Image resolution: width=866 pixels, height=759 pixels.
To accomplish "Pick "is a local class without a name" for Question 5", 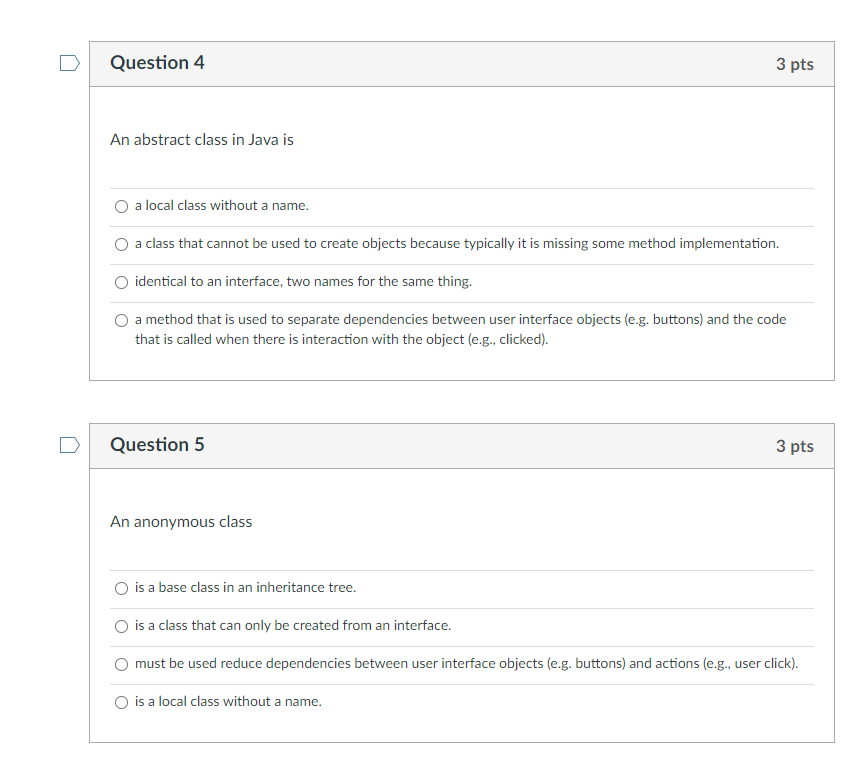I will (x=121, y=702).
